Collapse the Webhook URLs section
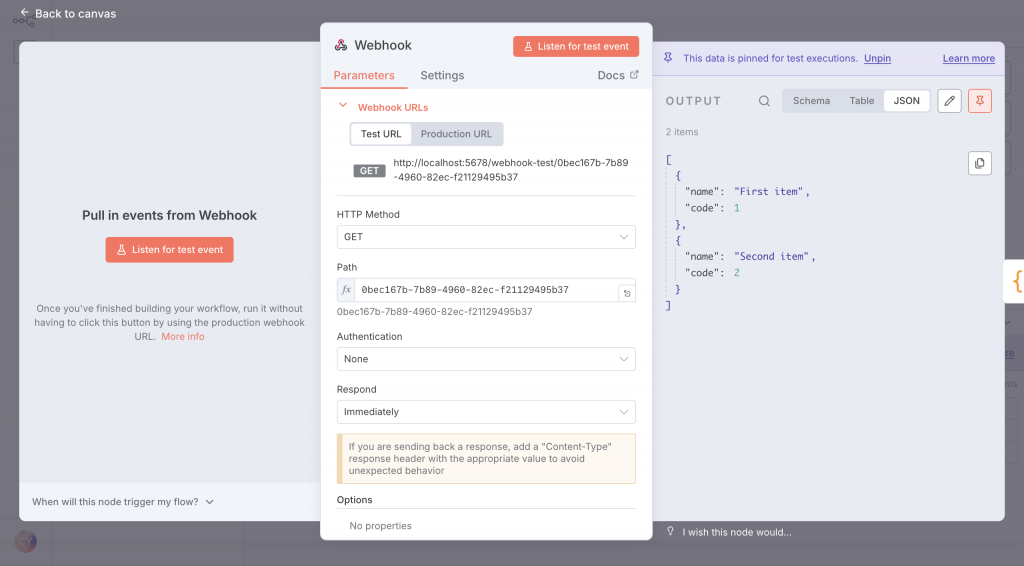This screenshot has width=1024, height=566. tap(343, 106)
